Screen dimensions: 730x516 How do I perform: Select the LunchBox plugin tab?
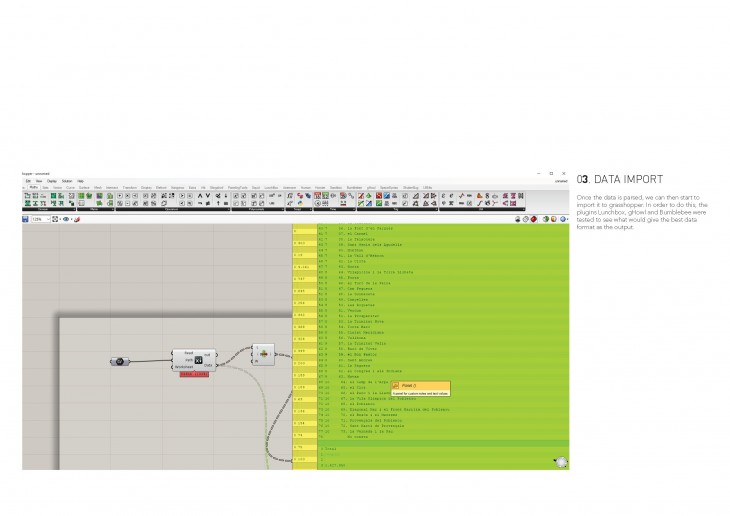click(270, 187)
